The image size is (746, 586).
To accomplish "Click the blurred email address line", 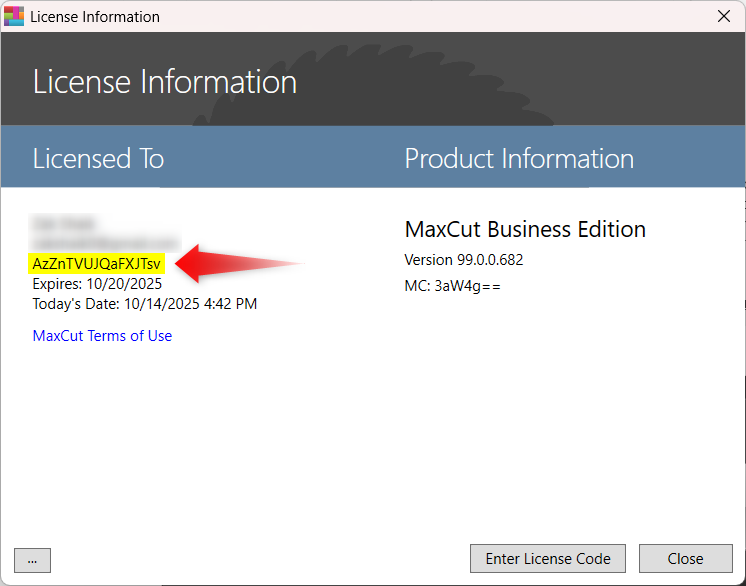I will click(x=104, y=243).
